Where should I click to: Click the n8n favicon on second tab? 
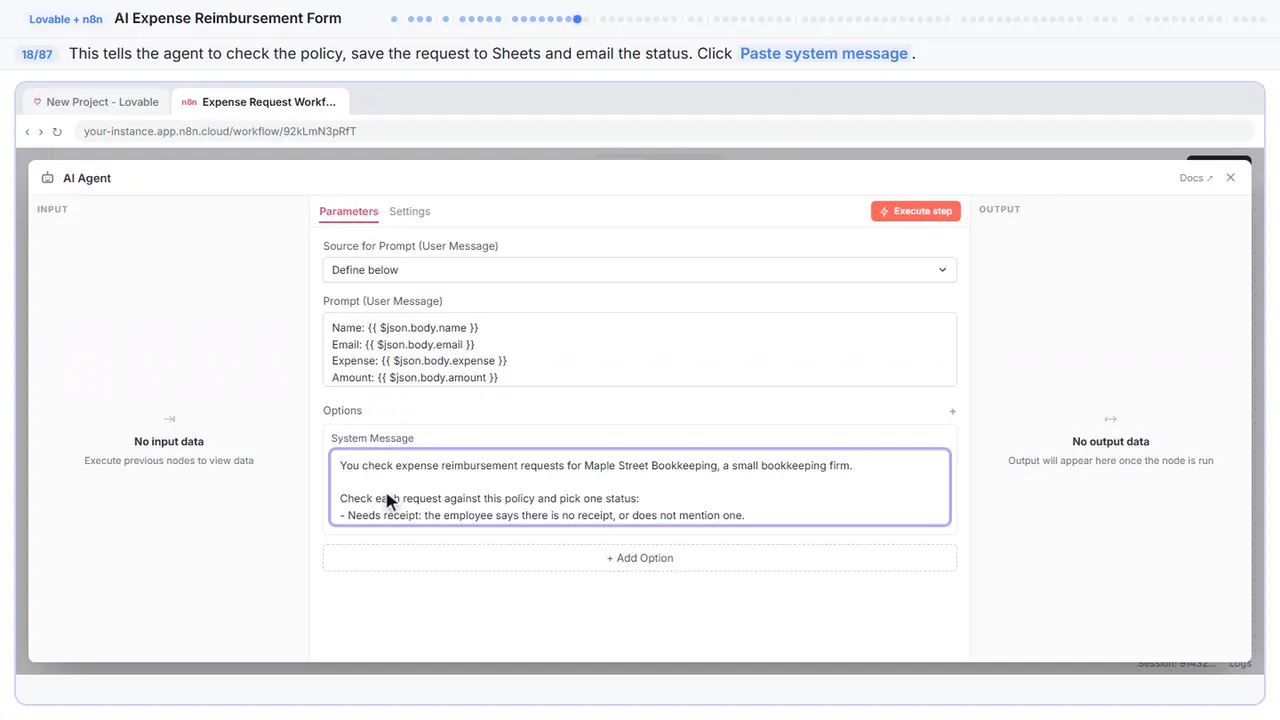pos(189,102)
